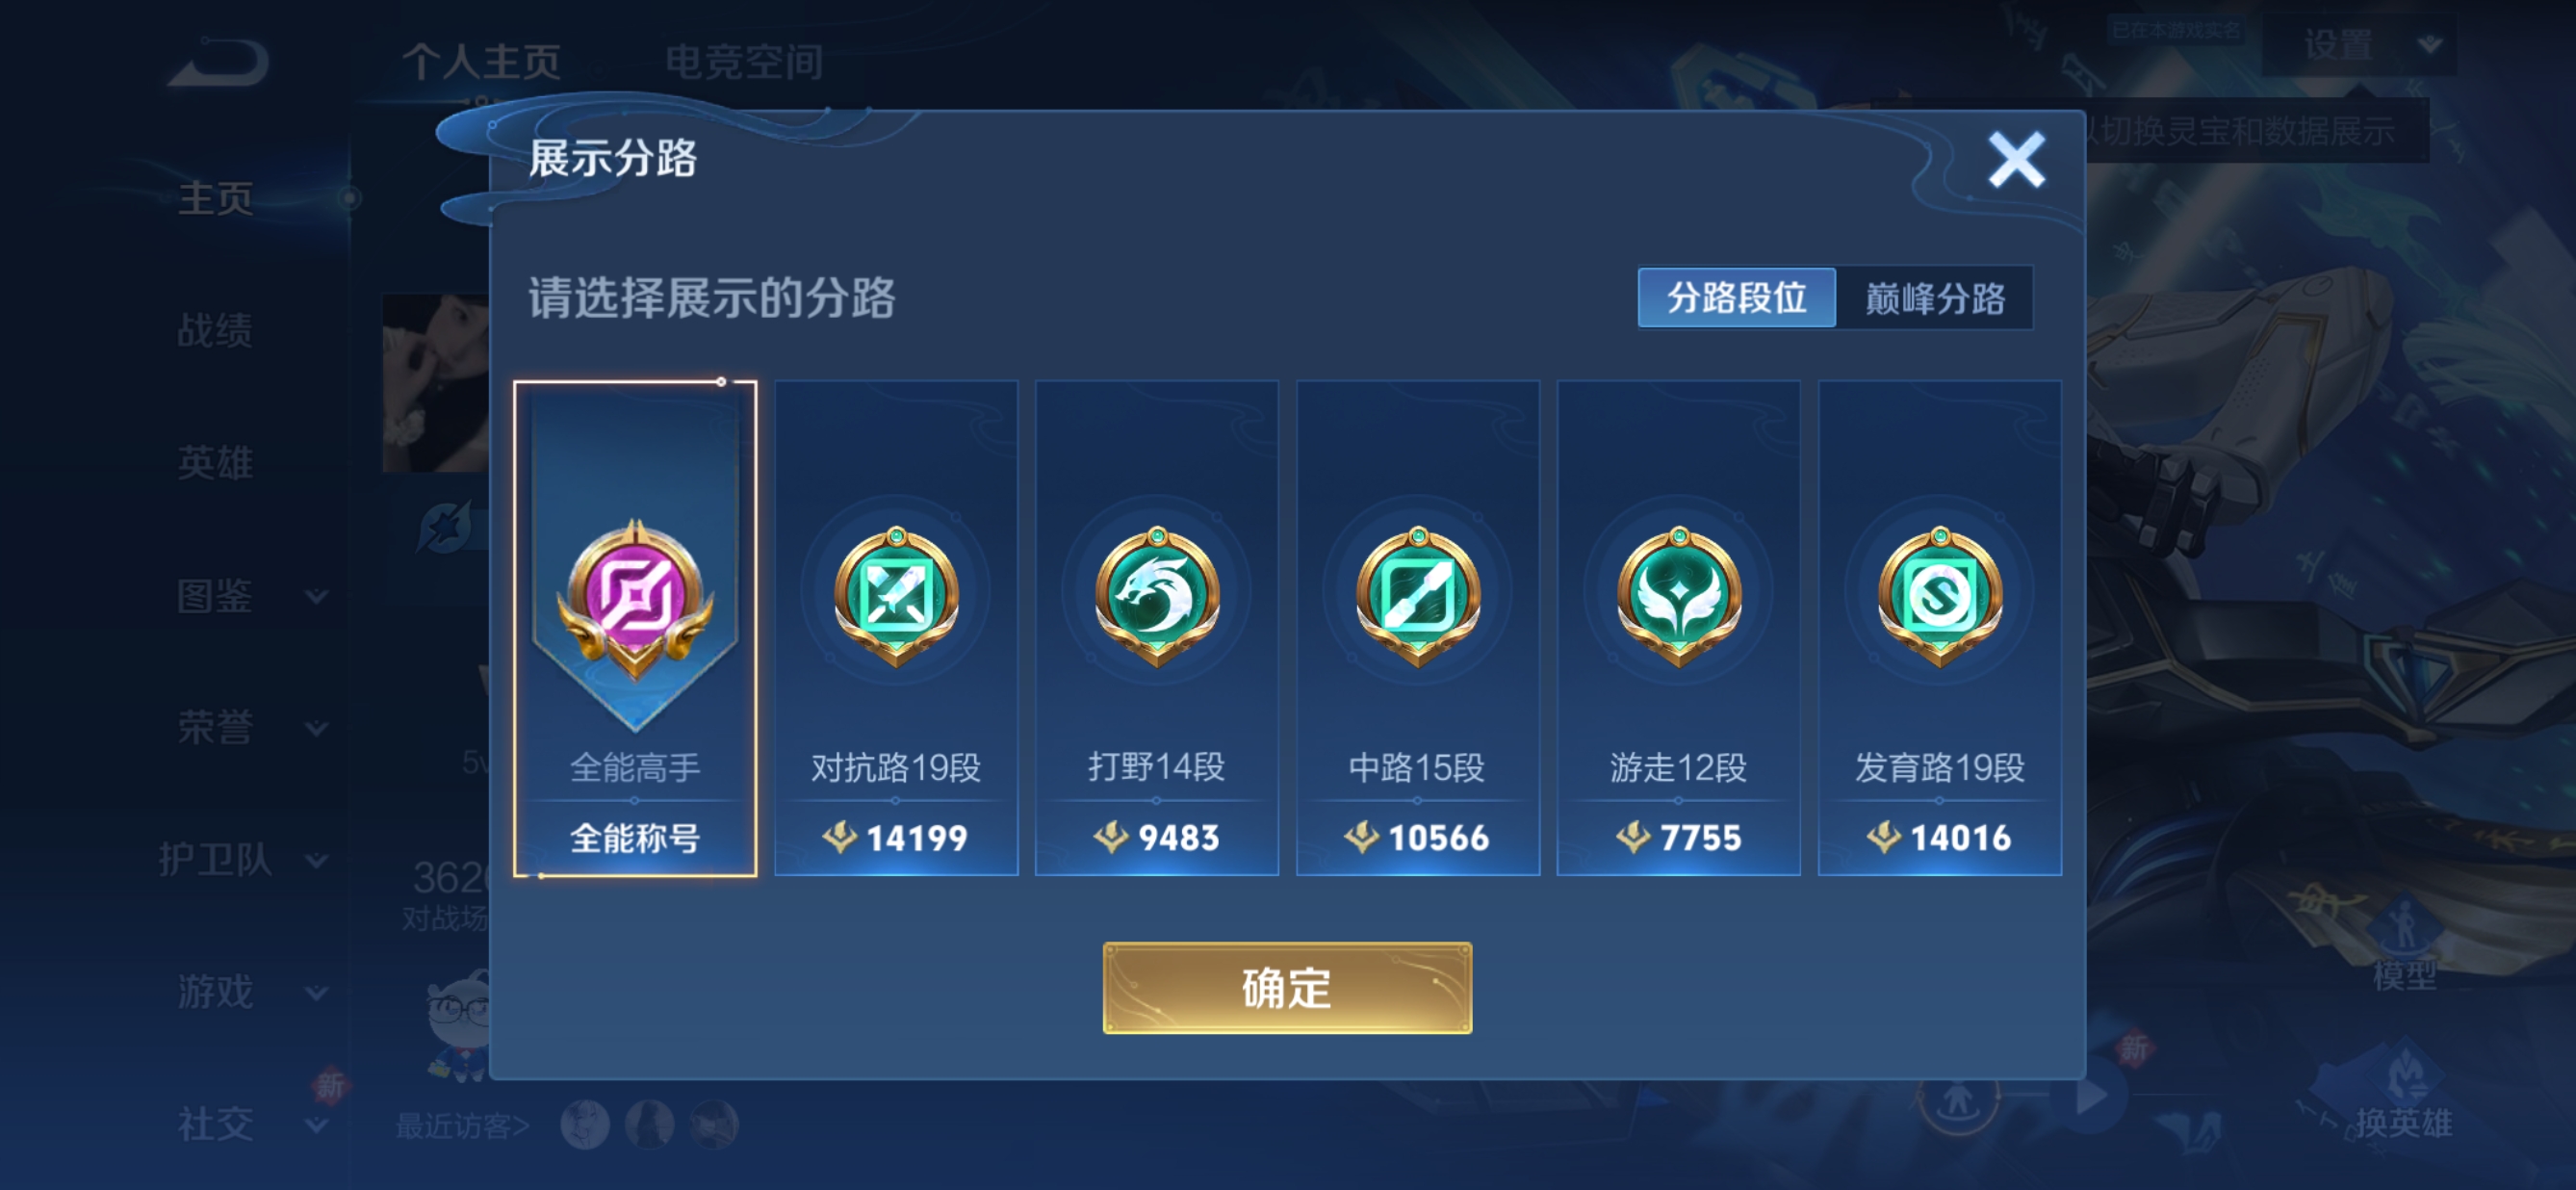Open the 个人主页 tab

(x=481, y=62)
